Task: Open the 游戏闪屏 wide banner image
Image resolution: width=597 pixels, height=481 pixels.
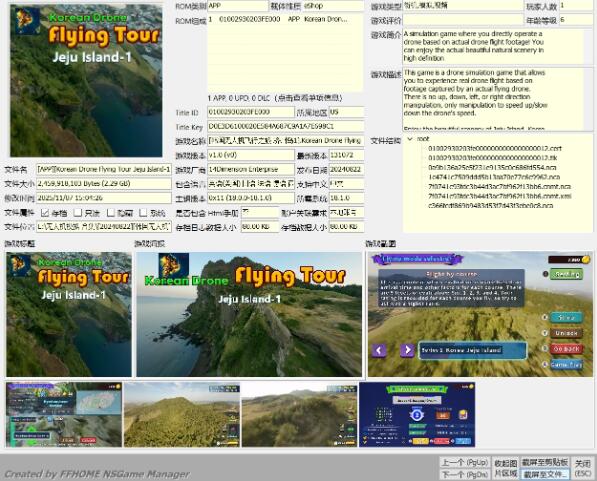Action: pyautogui.click(x=249, y=314)
